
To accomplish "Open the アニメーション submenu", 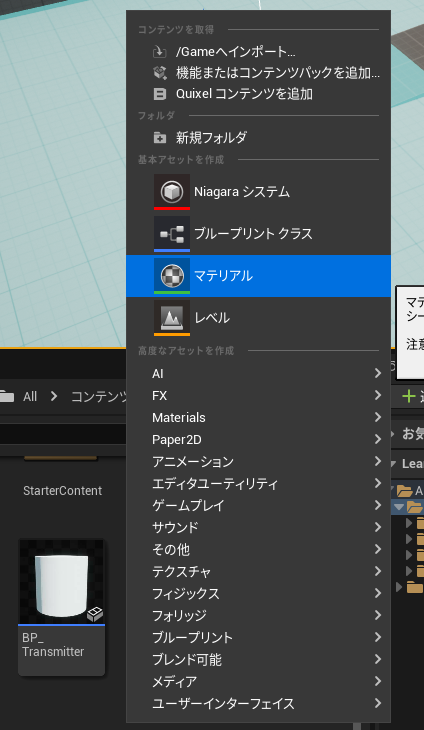I will point(258,462).
